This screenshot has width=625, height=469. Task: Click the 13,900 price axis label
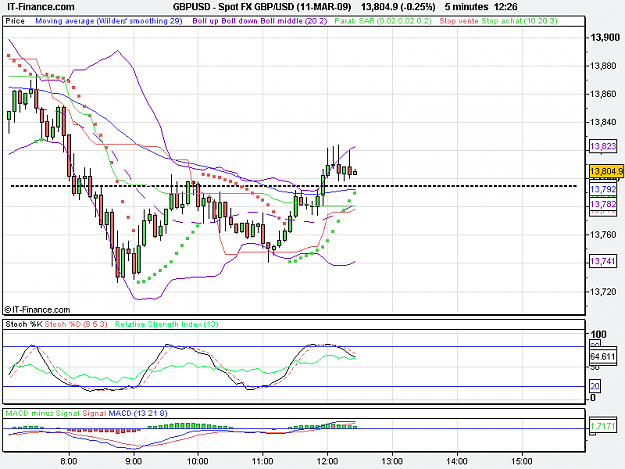pyautogui.click(x=605, y=37)
